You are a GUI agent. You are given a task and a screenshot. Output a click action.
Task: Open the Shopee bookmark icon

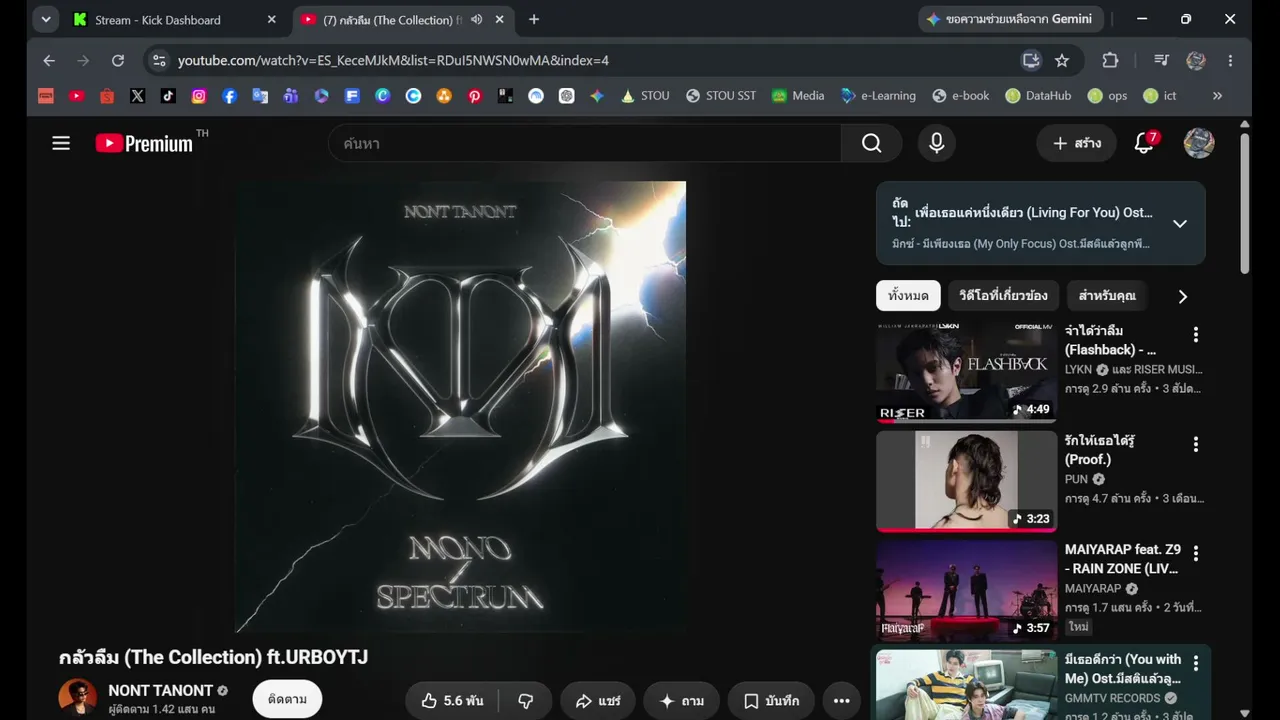pos(107,96)
